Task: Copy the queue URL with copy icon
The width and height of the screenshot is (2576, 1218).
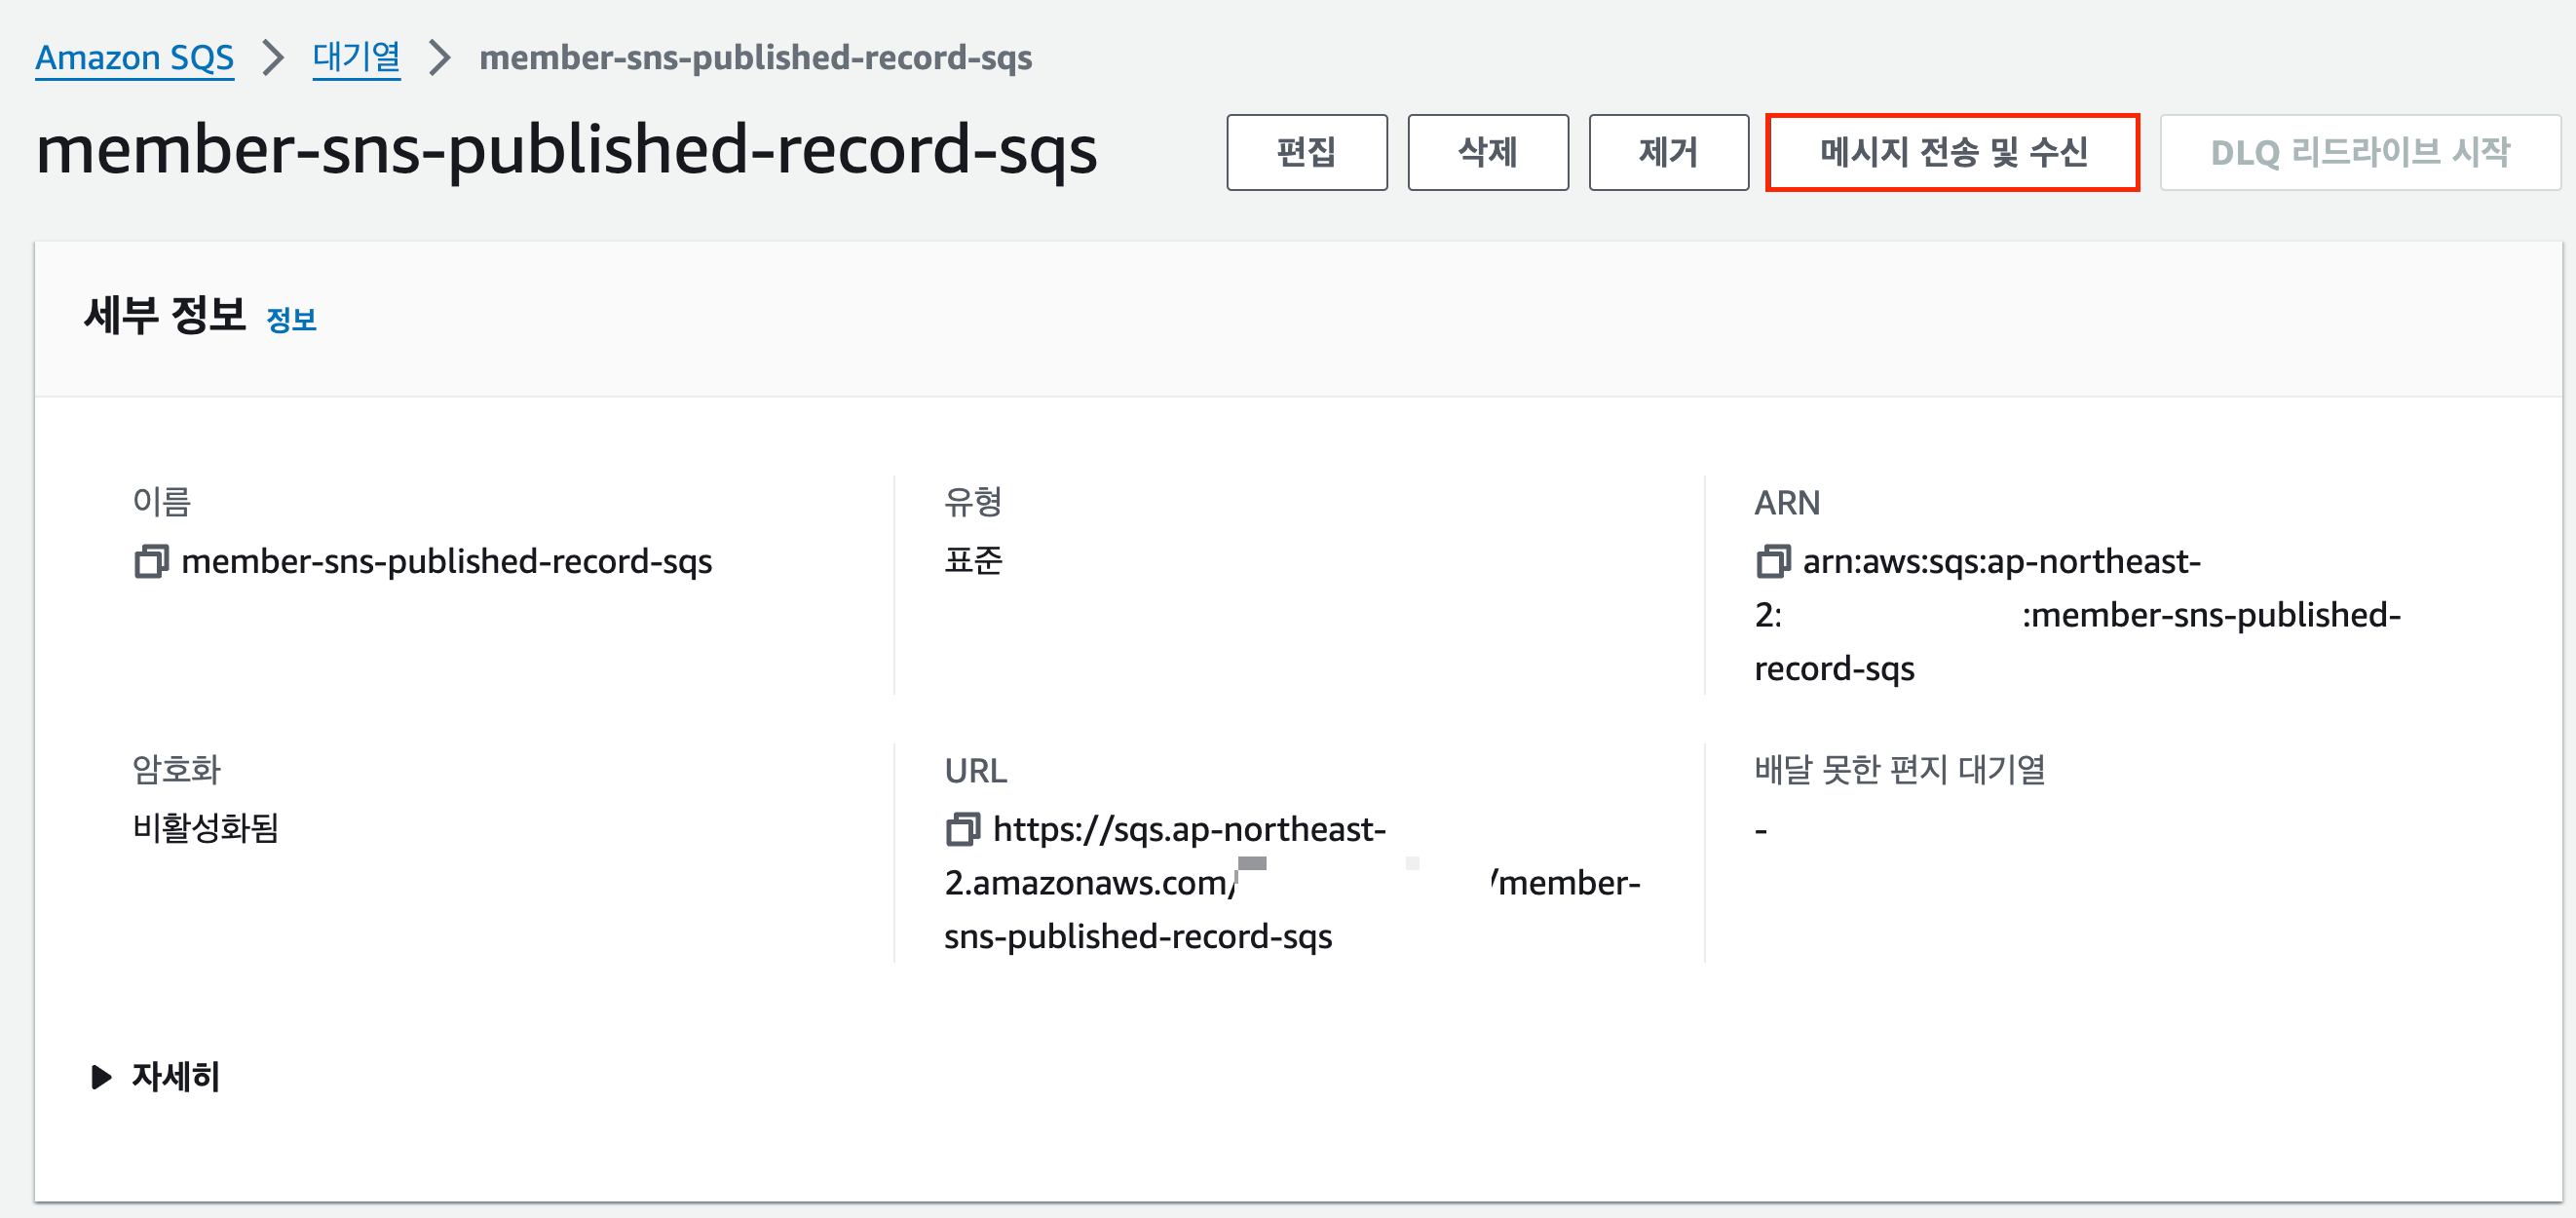Action: click(962, 829)
